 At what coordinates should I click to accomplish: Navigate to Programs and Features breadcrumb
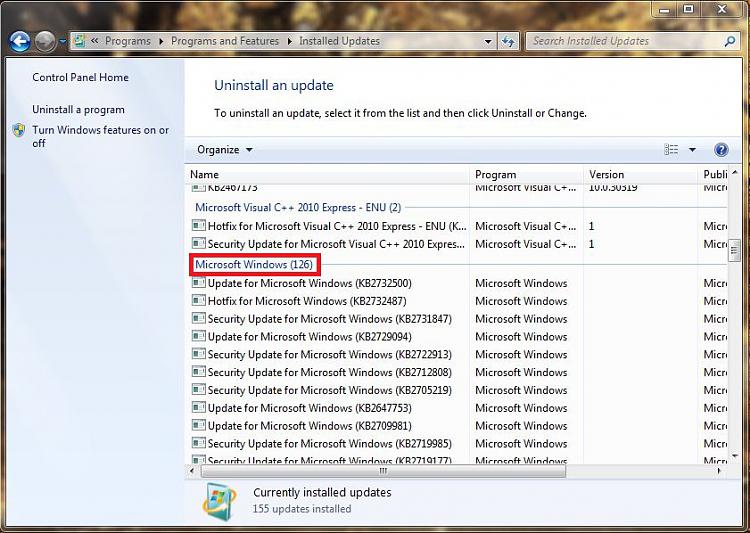pos(225,41)
